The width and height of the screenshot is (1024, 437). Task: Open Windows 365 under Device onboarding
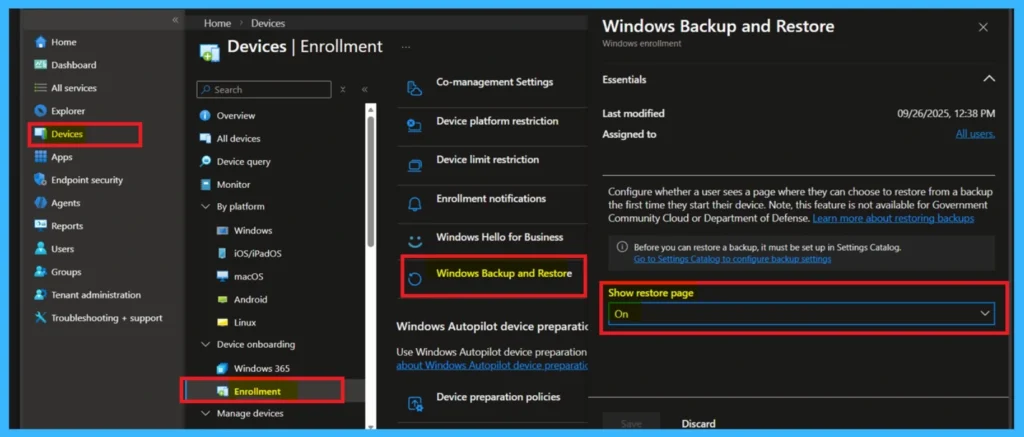[262, 368]
